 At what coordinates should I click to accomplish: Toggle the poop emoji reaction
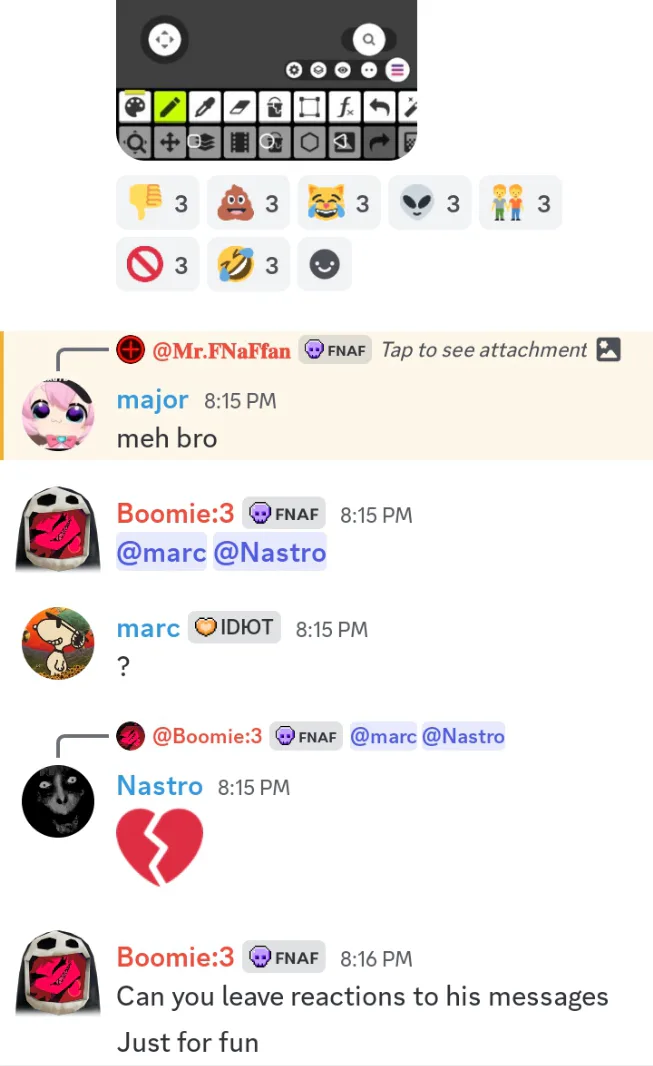point(248,203)
